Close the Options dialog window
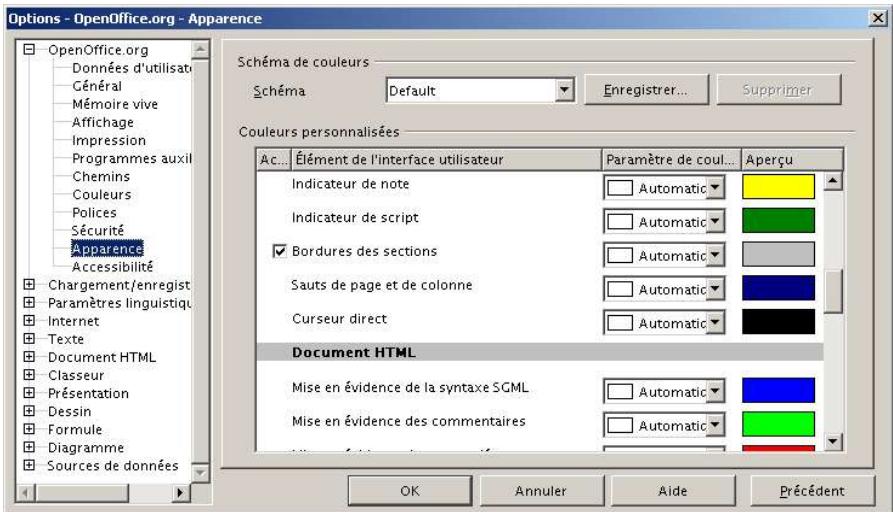Screen dimensions: 893x512 pos(878,18)
